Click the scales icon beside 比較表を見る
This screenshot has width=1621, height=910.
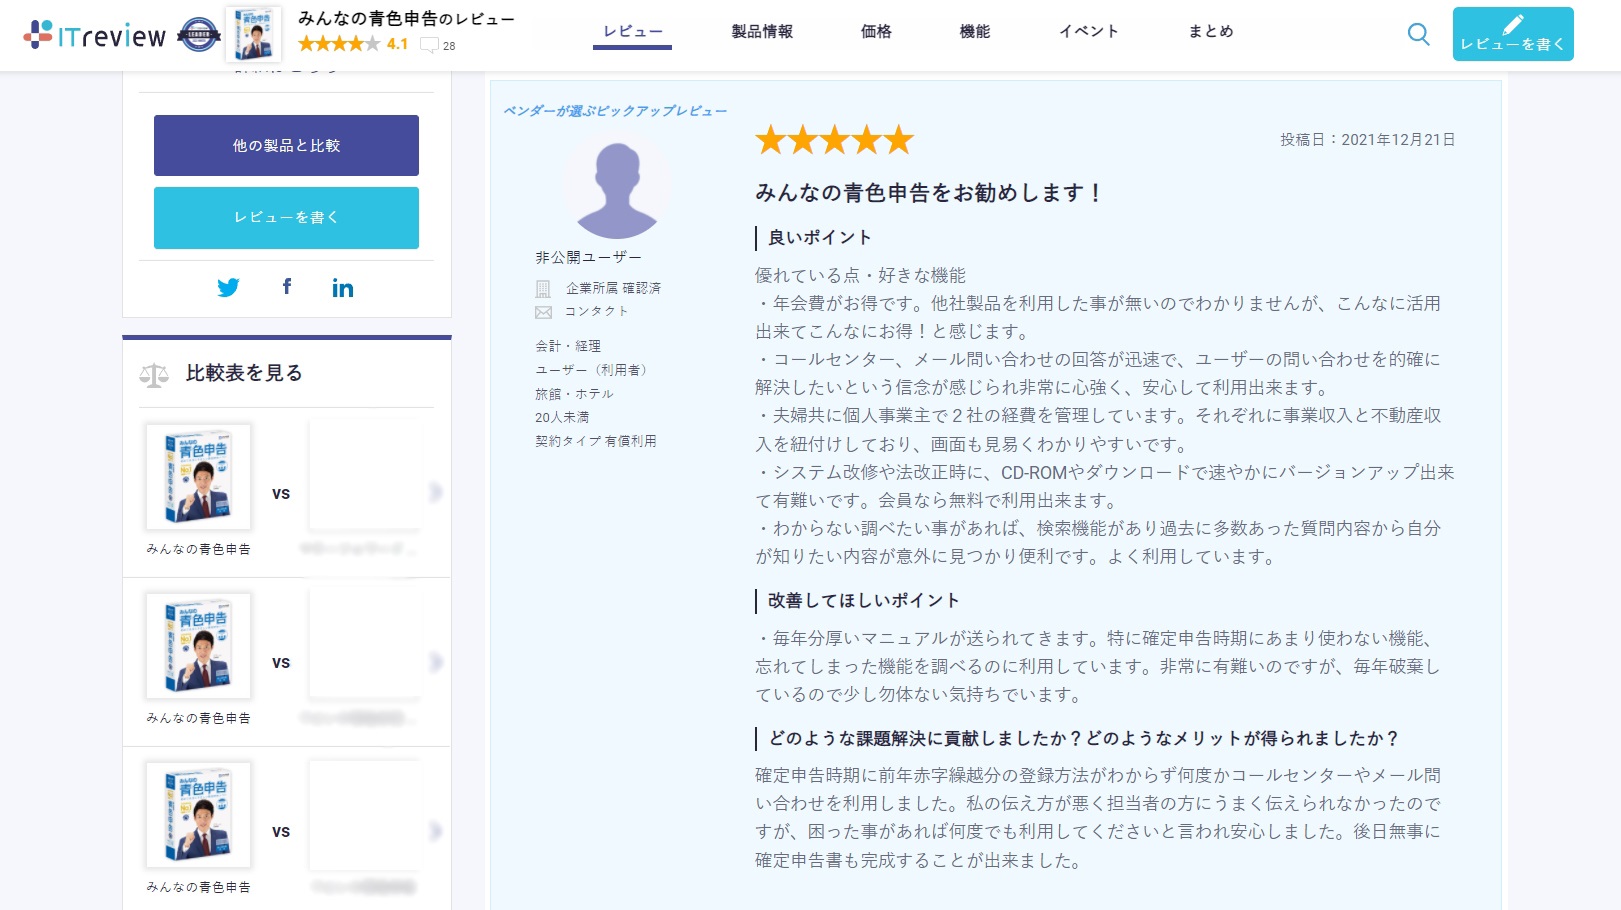(x=154, y=375)
